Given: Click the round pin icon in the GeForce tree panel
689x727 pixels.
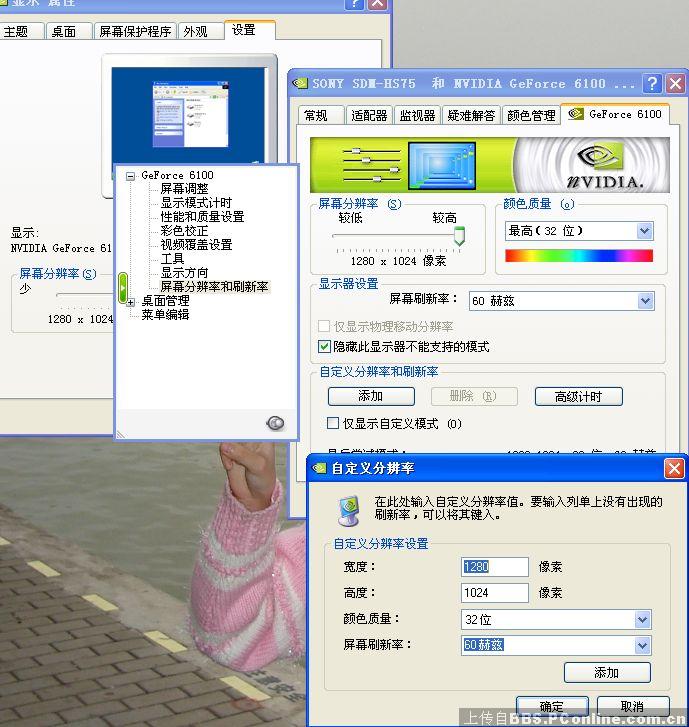Looking at the screenshot, I should click(275, 423).
